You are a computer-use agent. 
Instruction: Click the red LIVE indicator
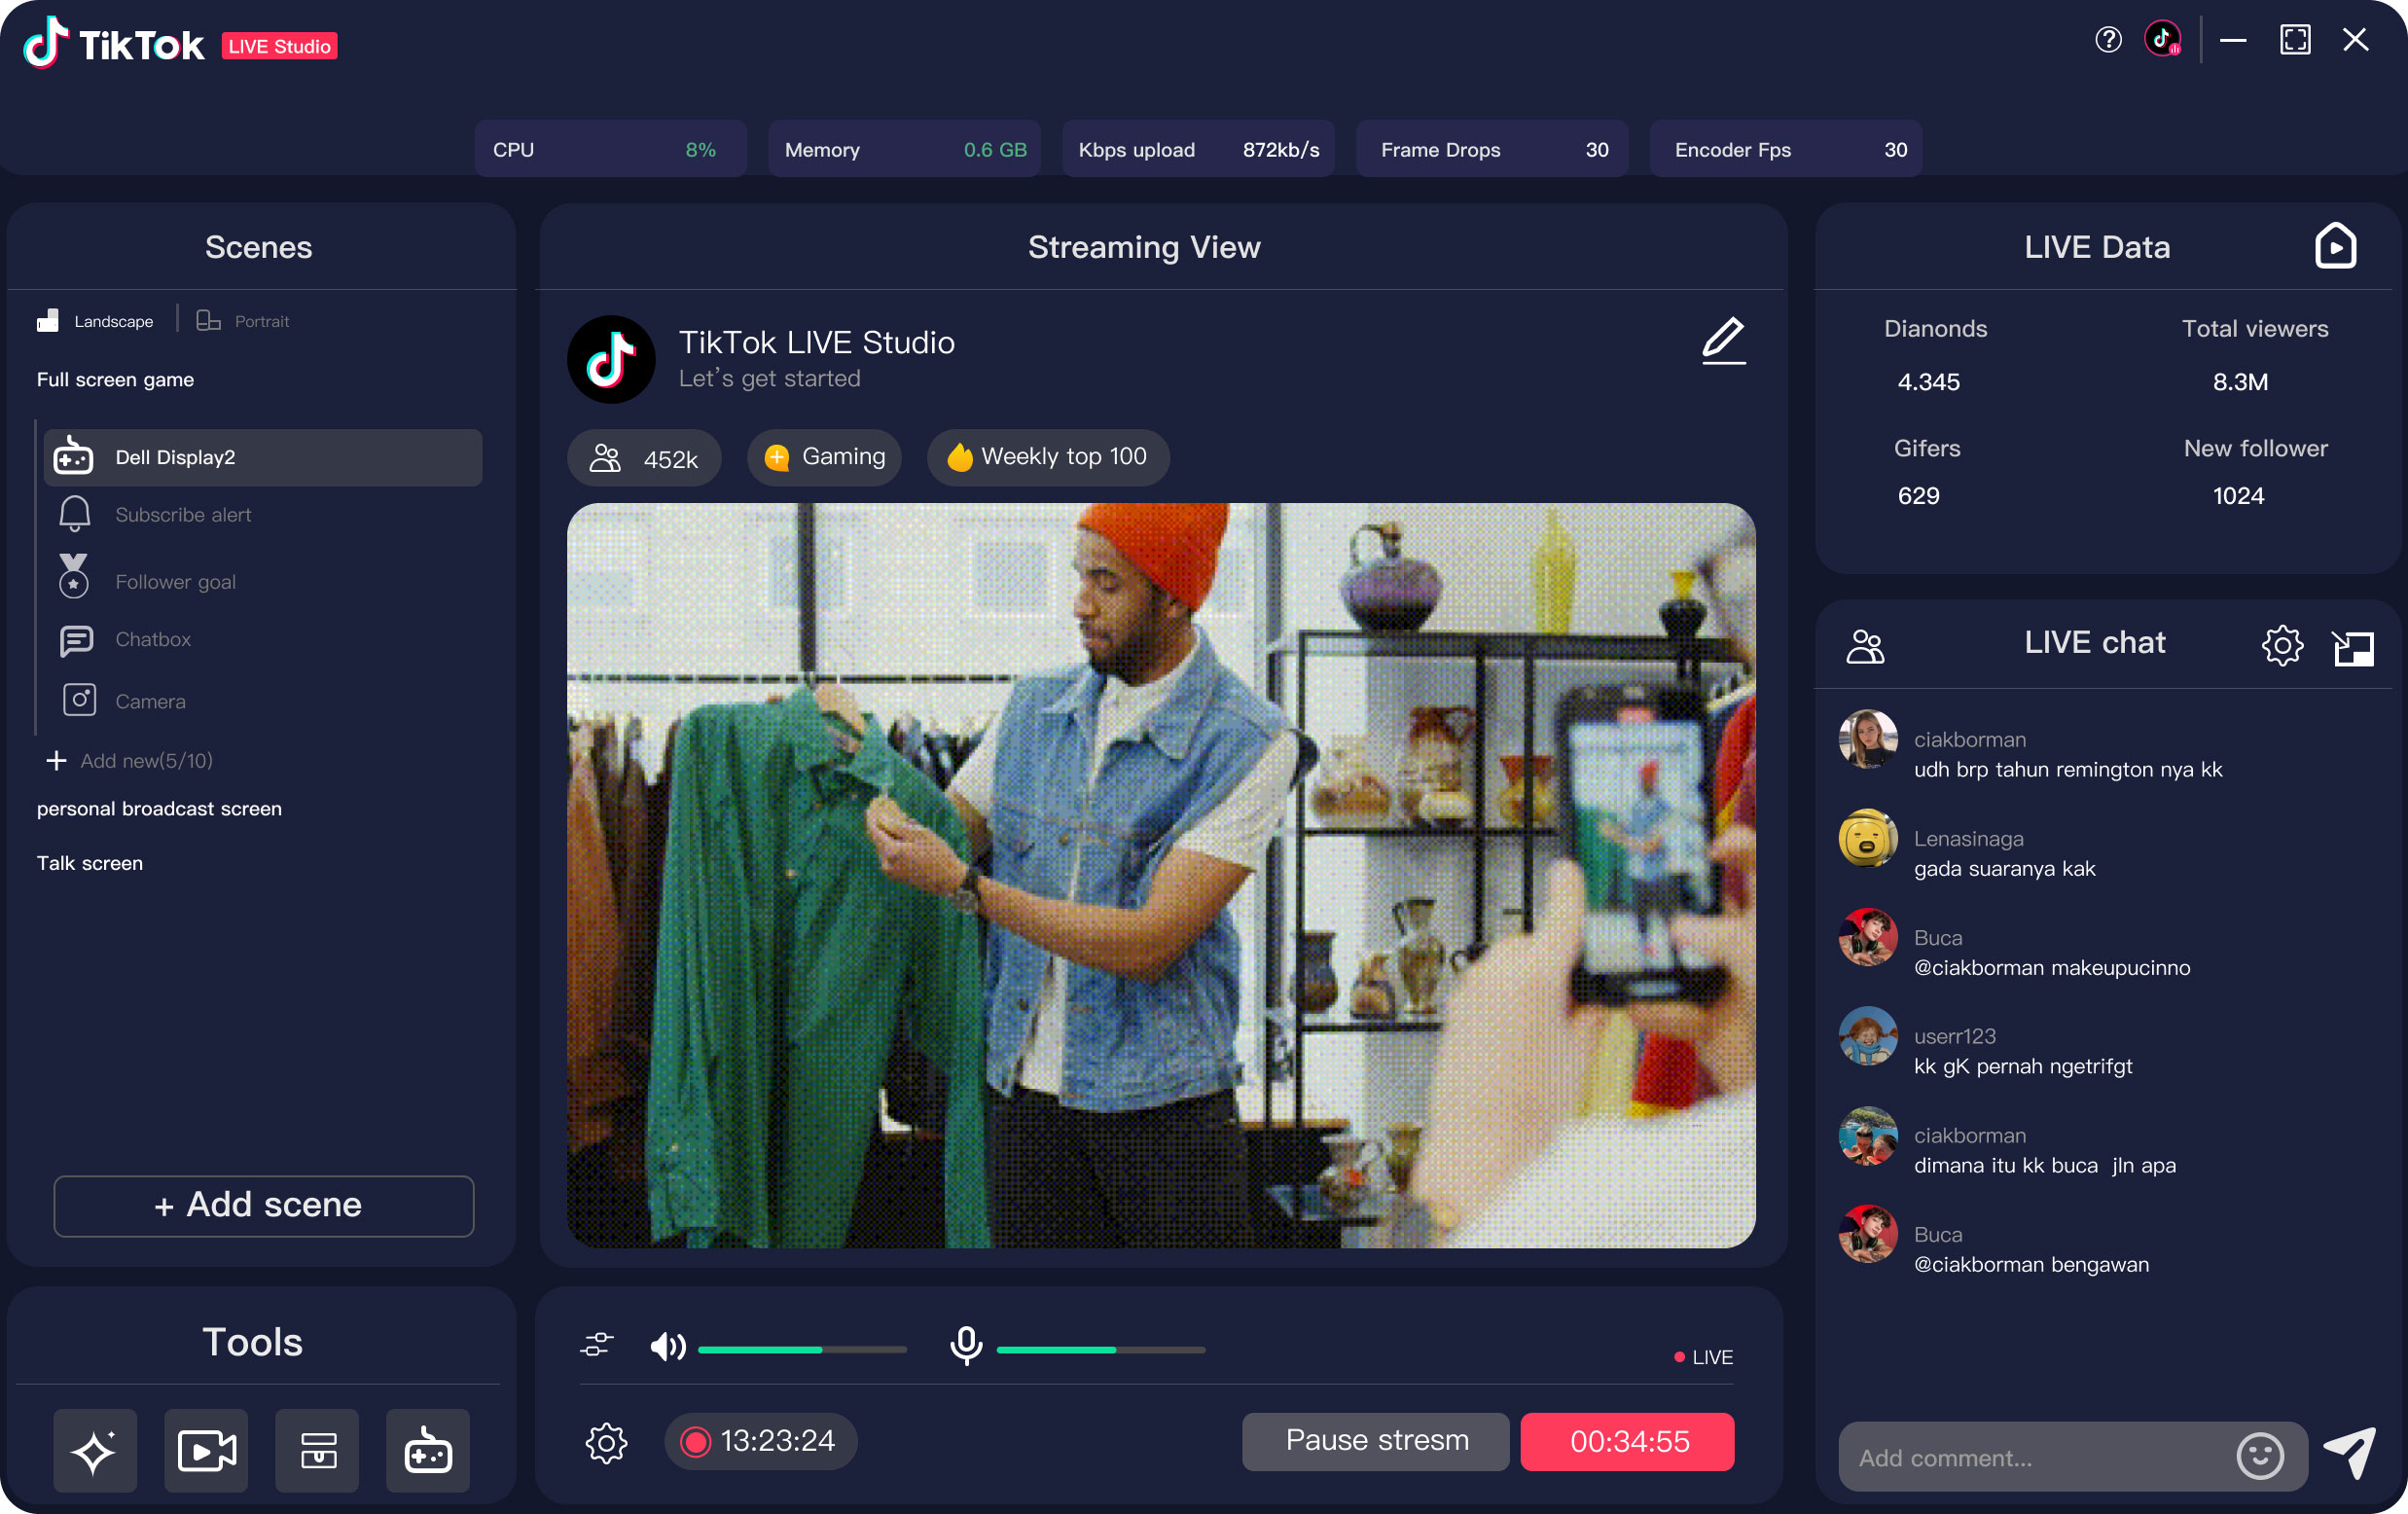[x=1703, y=1357]
